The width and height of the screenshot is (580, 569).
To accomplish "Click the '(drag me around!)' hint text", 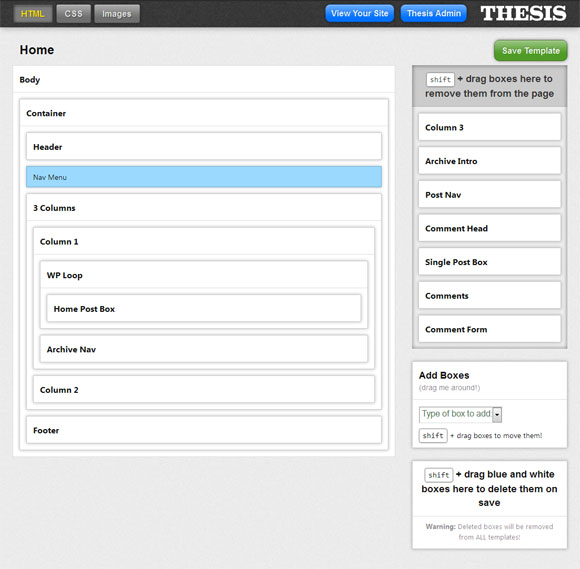I will [449, 388].
